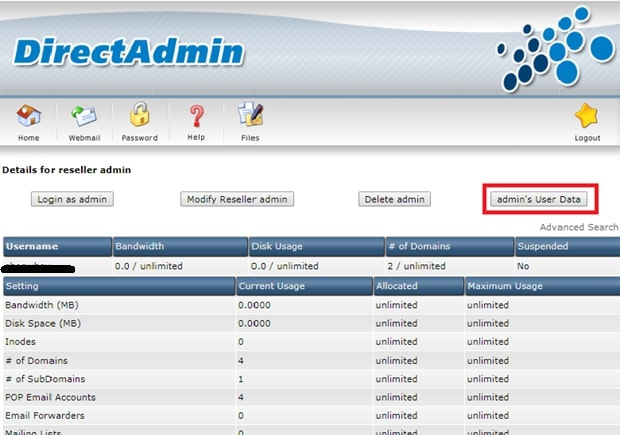This screenshot has height=435, width=620.
Task: Click the 'Details for reseller admin' heading
Action: point(66,170)
